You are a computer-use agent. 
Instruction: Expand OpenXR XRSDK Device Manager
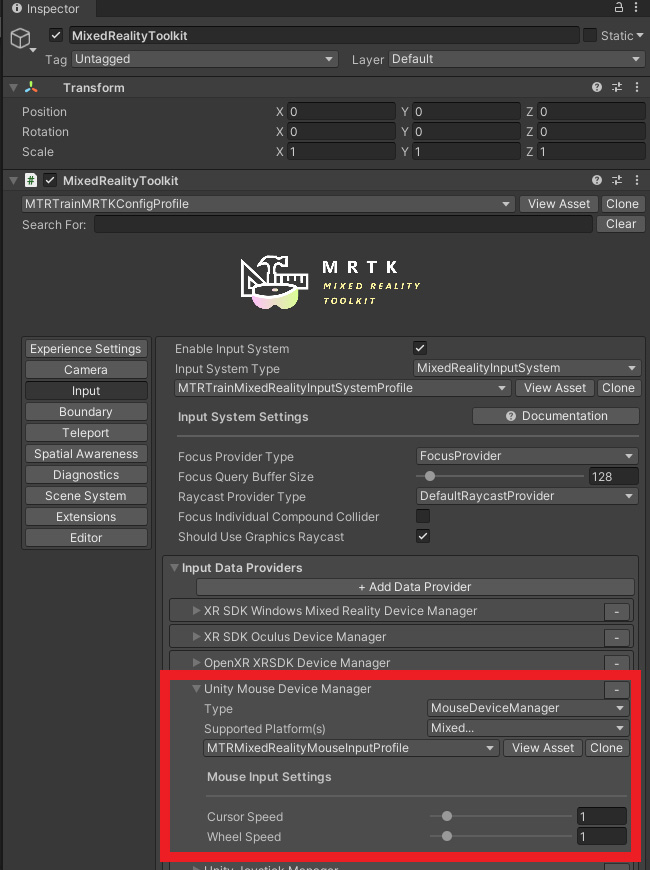(x=196, y=662)
